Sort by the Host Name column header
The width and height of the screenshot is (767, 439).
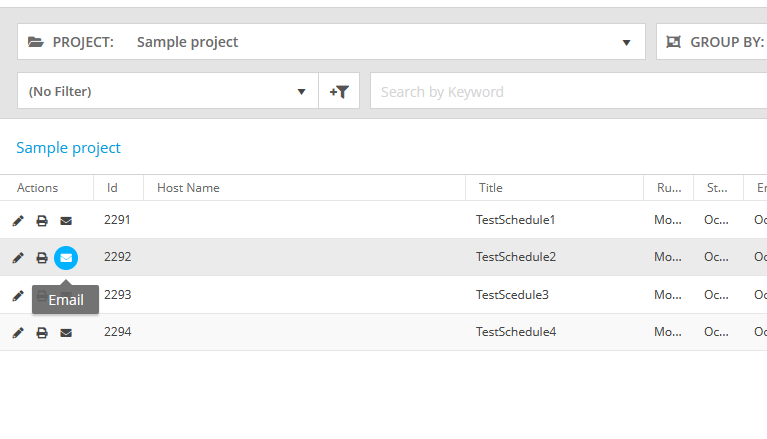click(188, 188)
